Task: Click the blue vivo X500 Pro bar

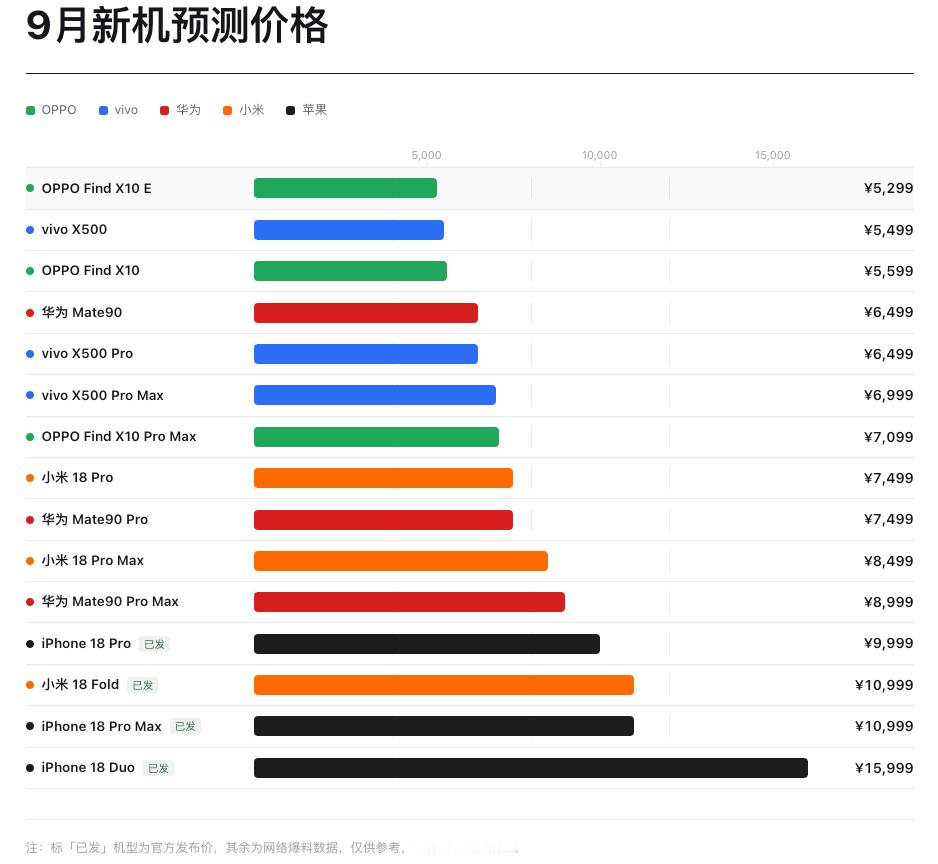Action: pyautogui.click(x=366, y=354)
